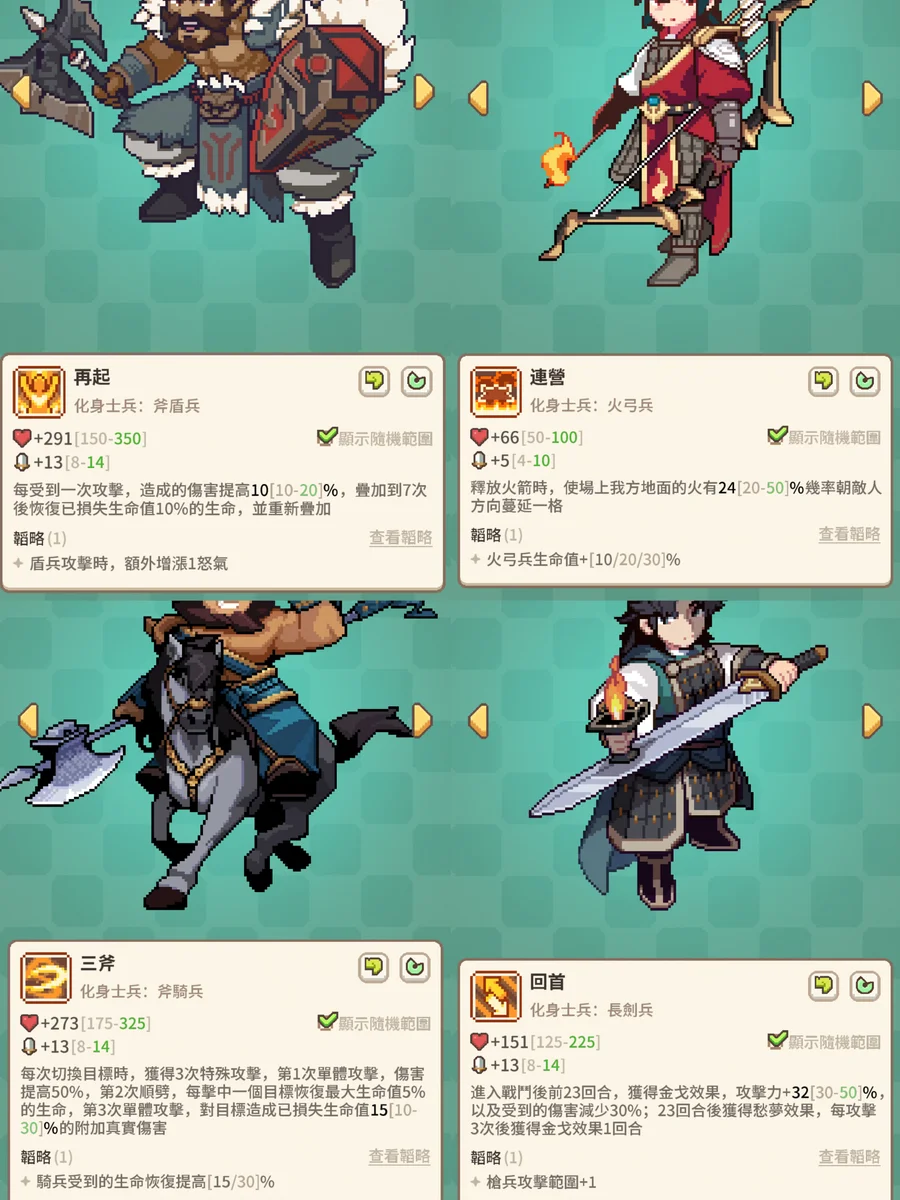Click the refresh icon on 回首 card
This screenshot has height=1200, width=900.
(x=865, y=986)
